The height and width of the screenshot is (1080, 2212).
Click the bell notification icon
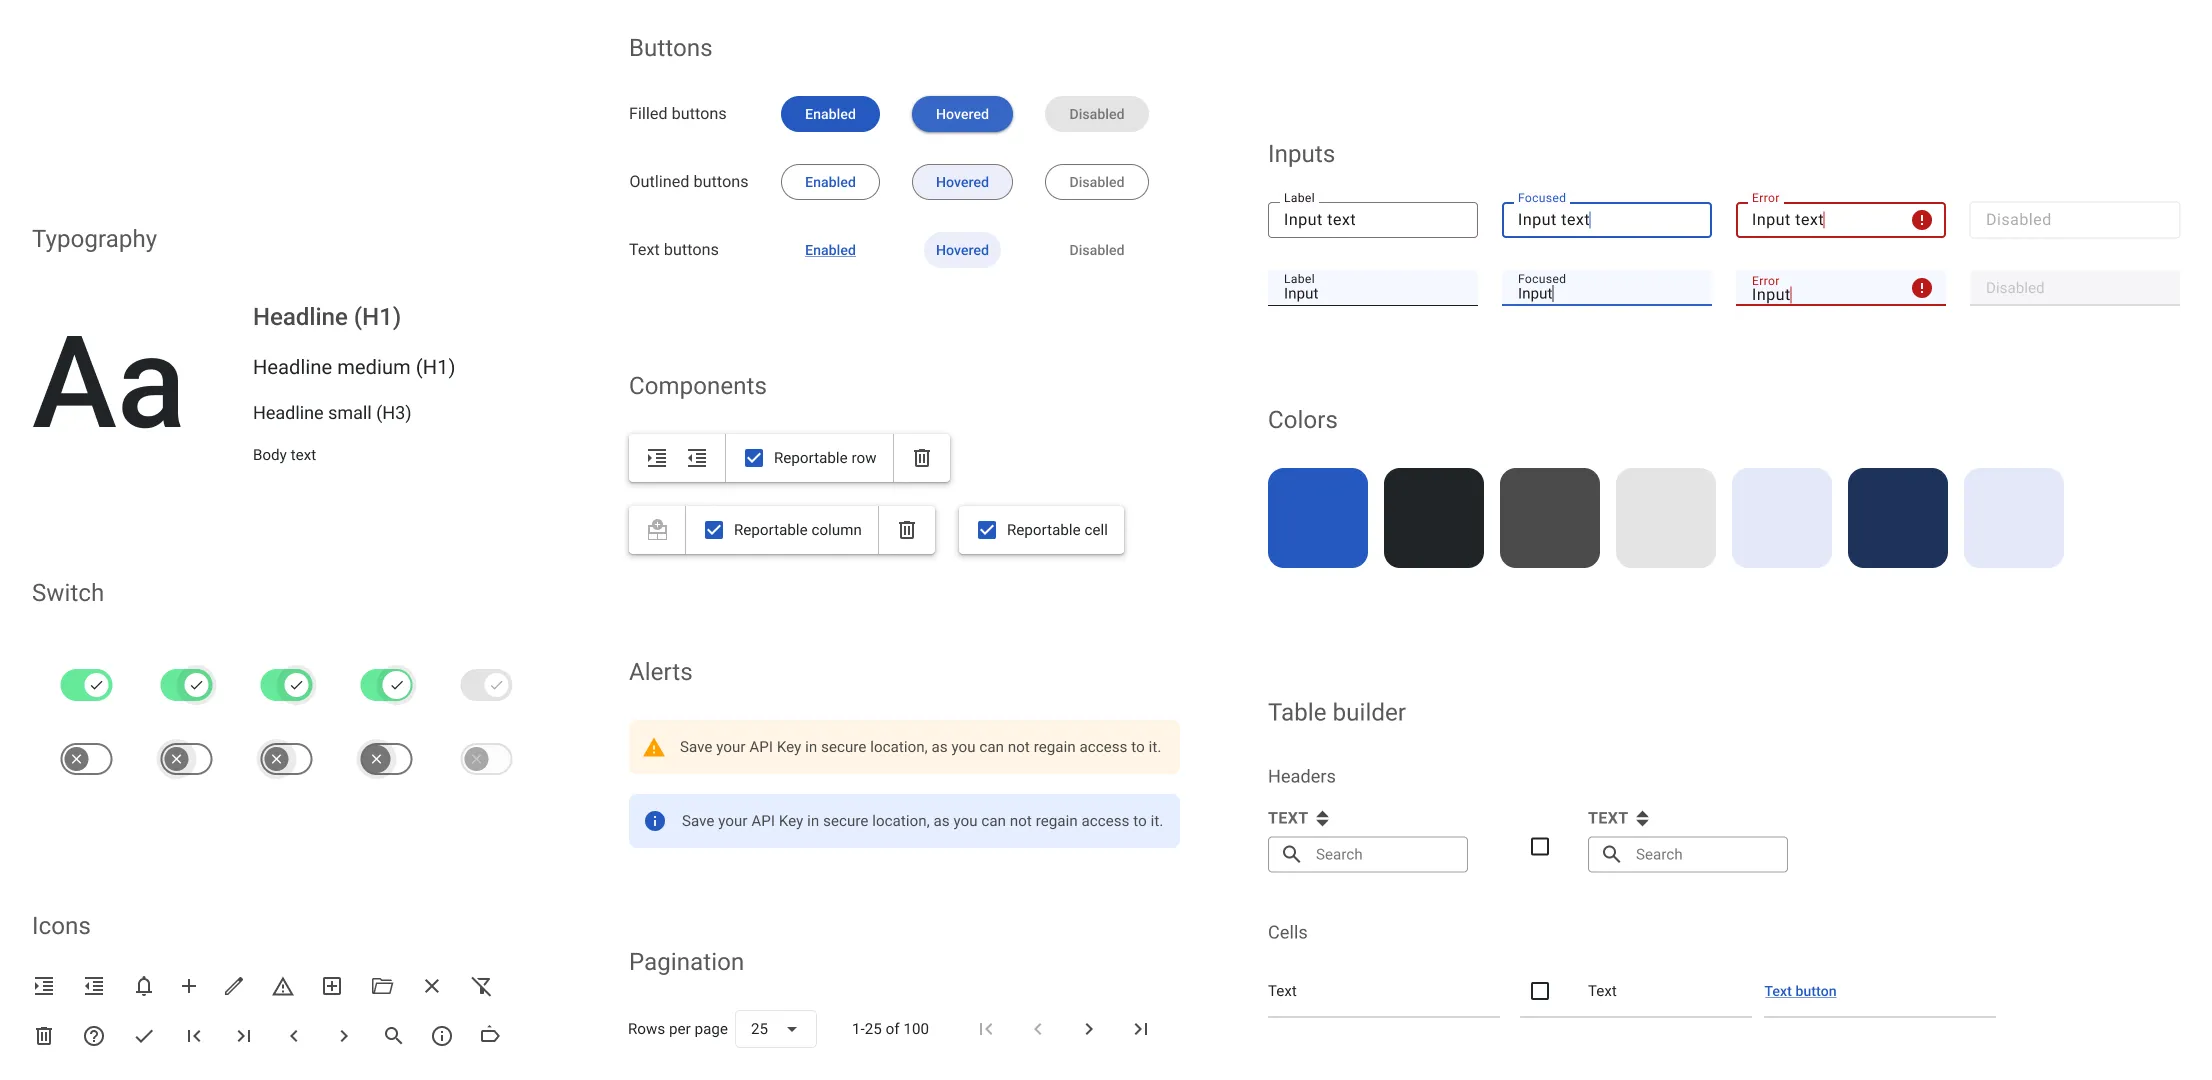coord(144,986)
